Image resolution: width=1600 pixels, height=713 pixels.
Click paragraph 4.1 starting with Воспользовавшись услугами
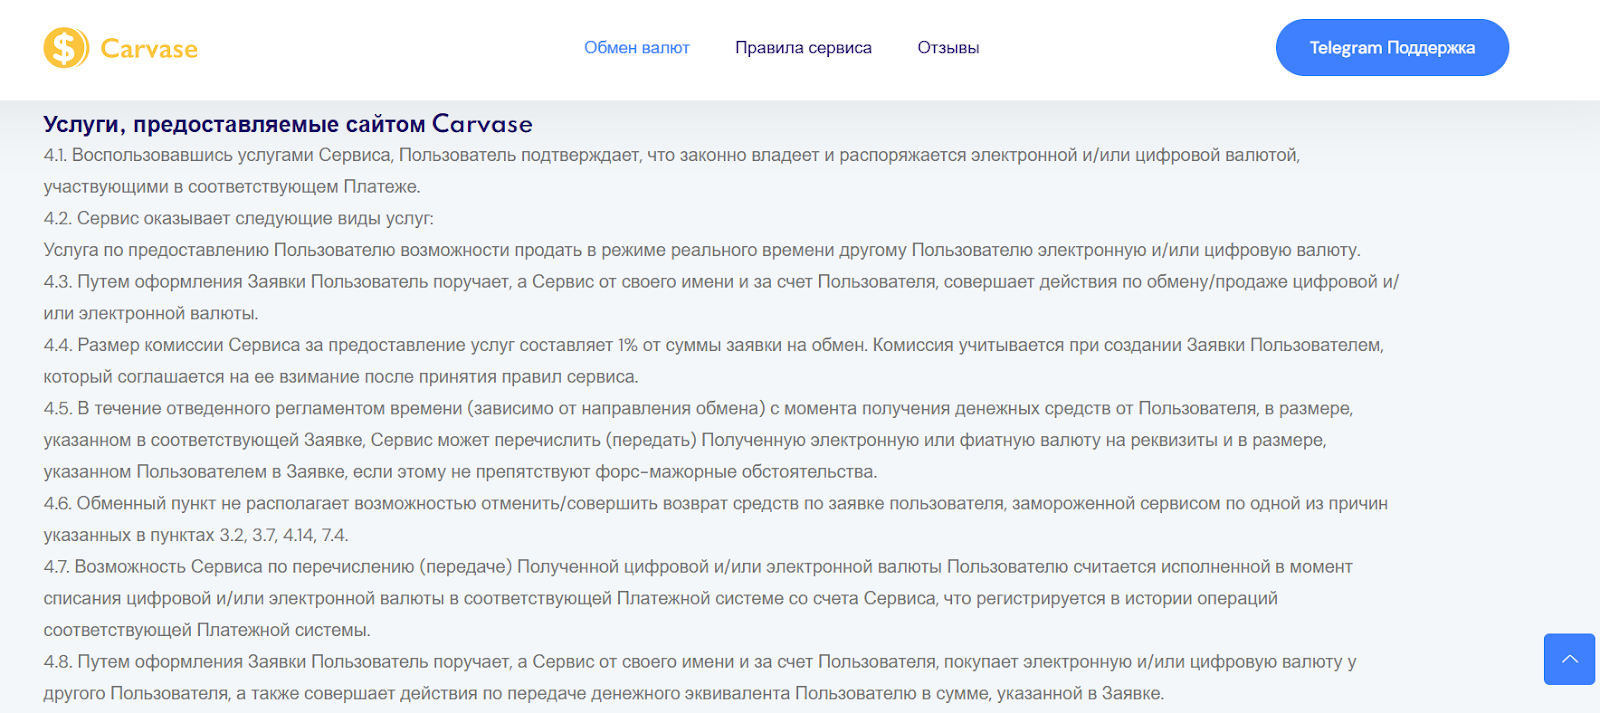pos(672,171)
